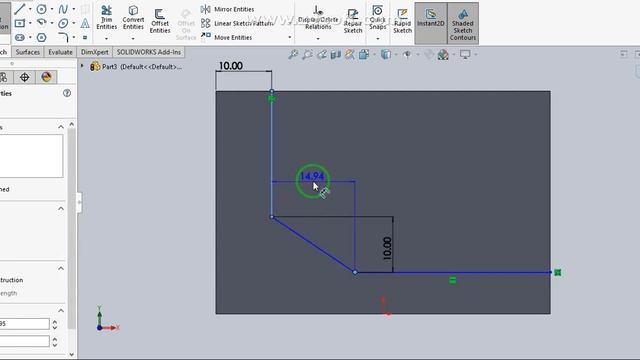This screenshot has height=360, width=640.
Task: Open the Display/Delete Relations dropdown arrow
Action: pos(318,39)
